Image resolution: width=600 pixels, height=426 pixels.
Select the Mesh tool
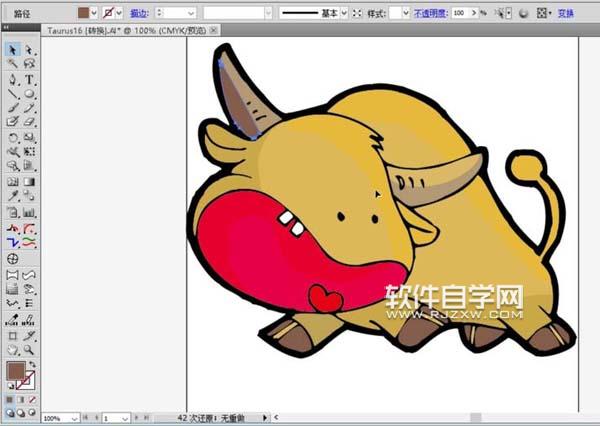12,182
